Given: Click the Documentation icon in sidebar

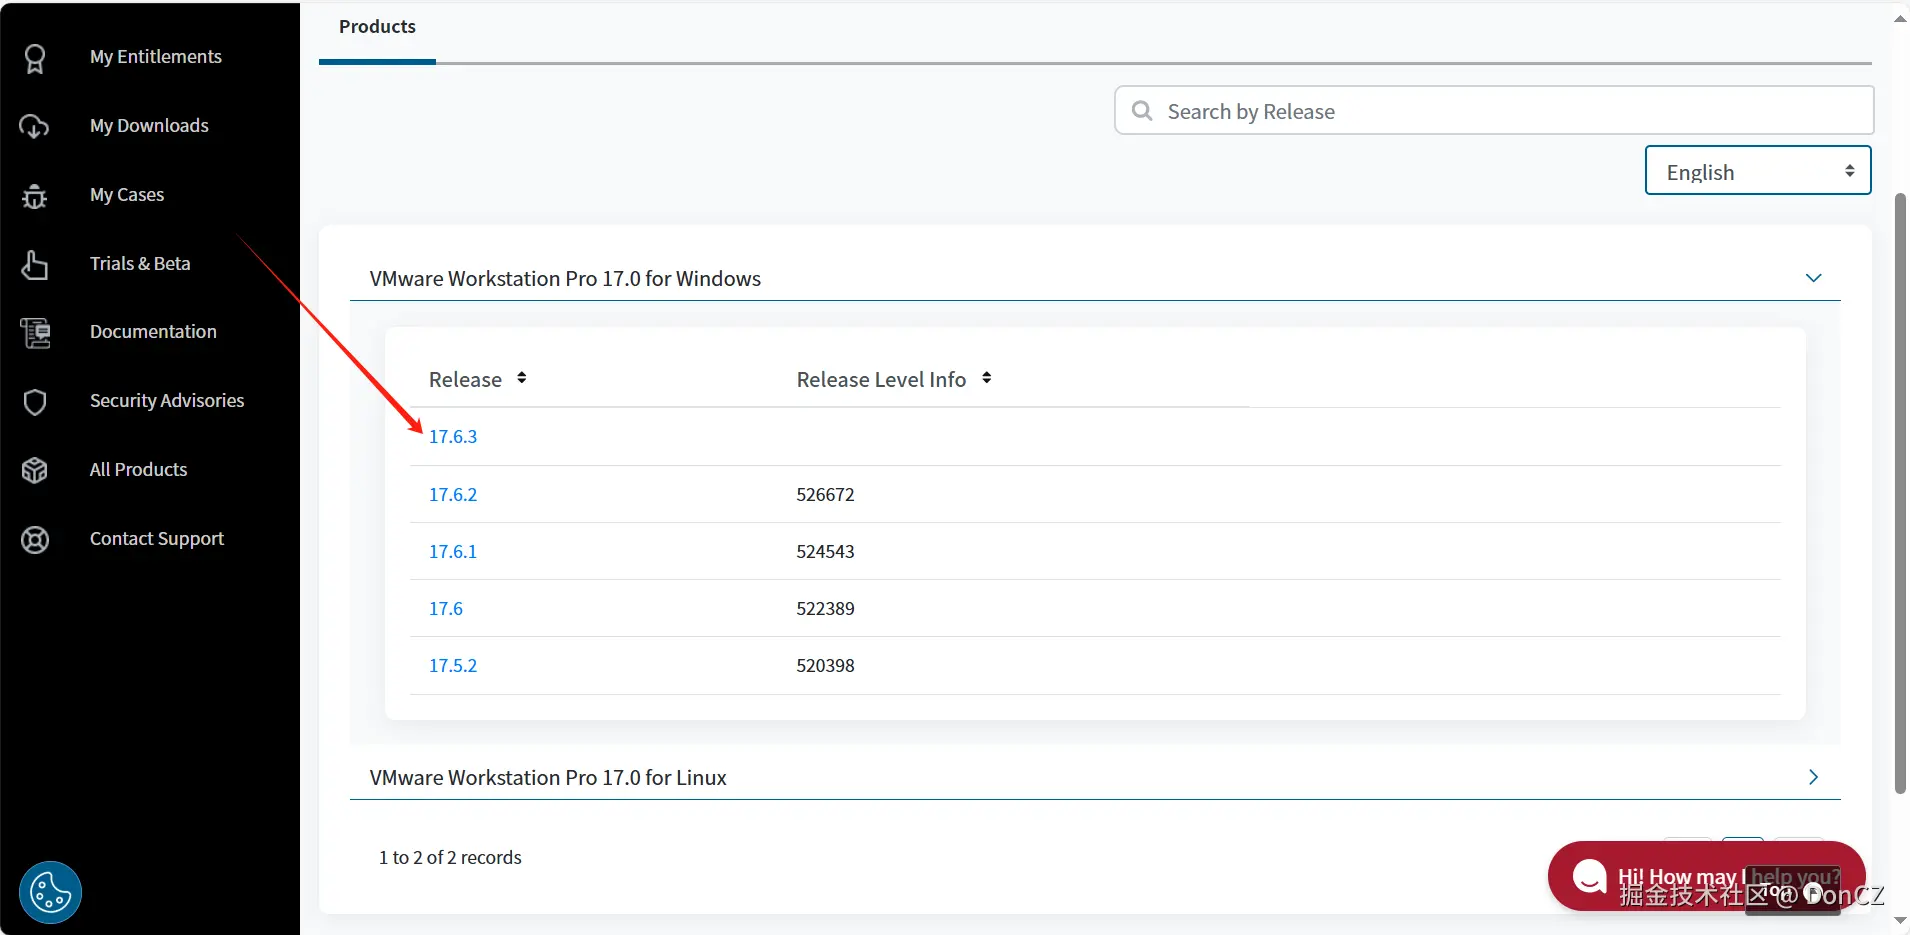Looking at the screenshot, I should [x=35, y=333].
